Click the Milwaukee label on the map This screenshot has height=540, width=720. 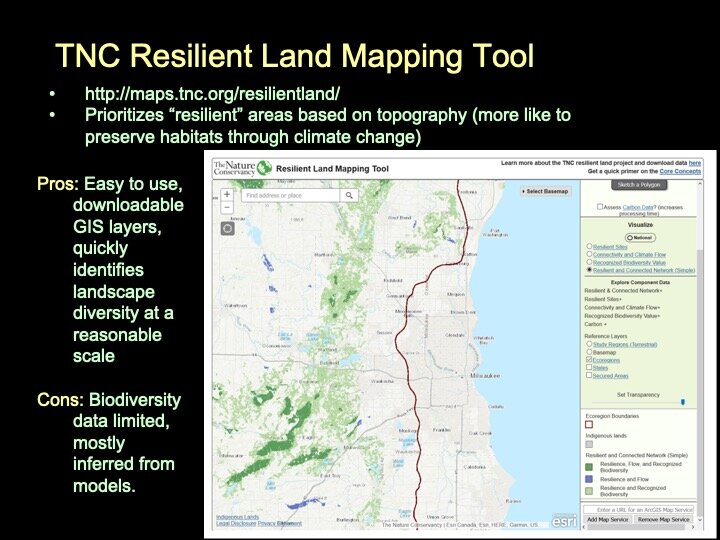click(485, 376)
